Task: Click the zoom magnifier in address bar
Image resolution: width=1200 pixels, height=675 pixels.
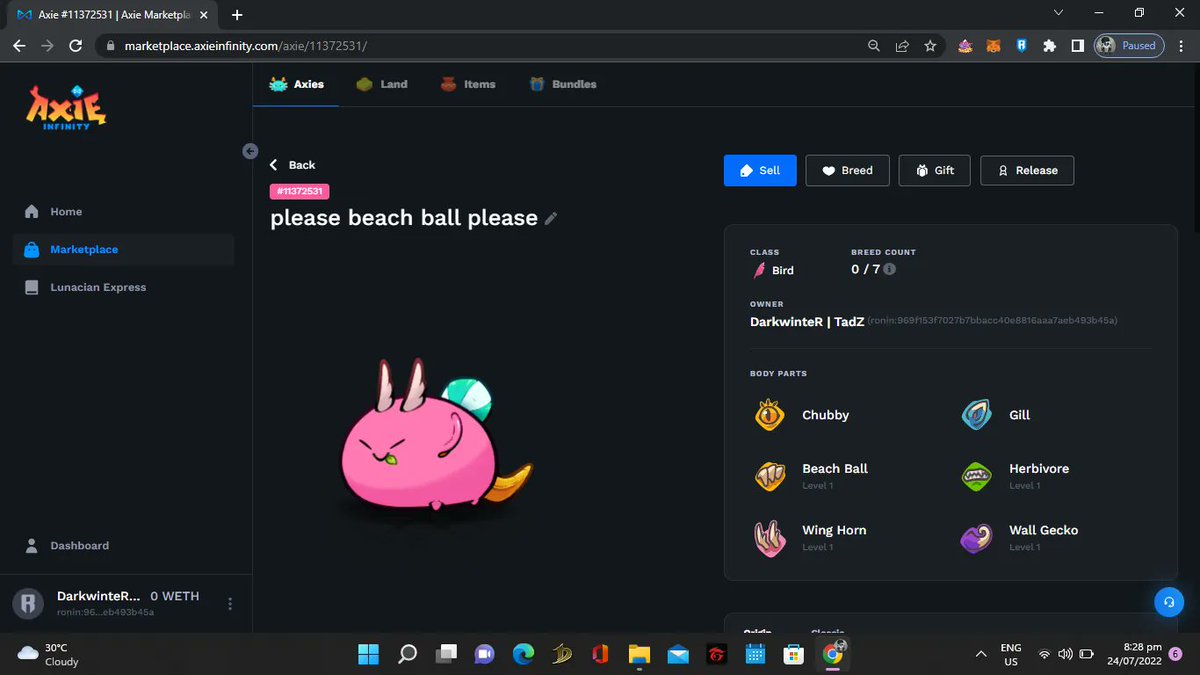Action: 874,46
